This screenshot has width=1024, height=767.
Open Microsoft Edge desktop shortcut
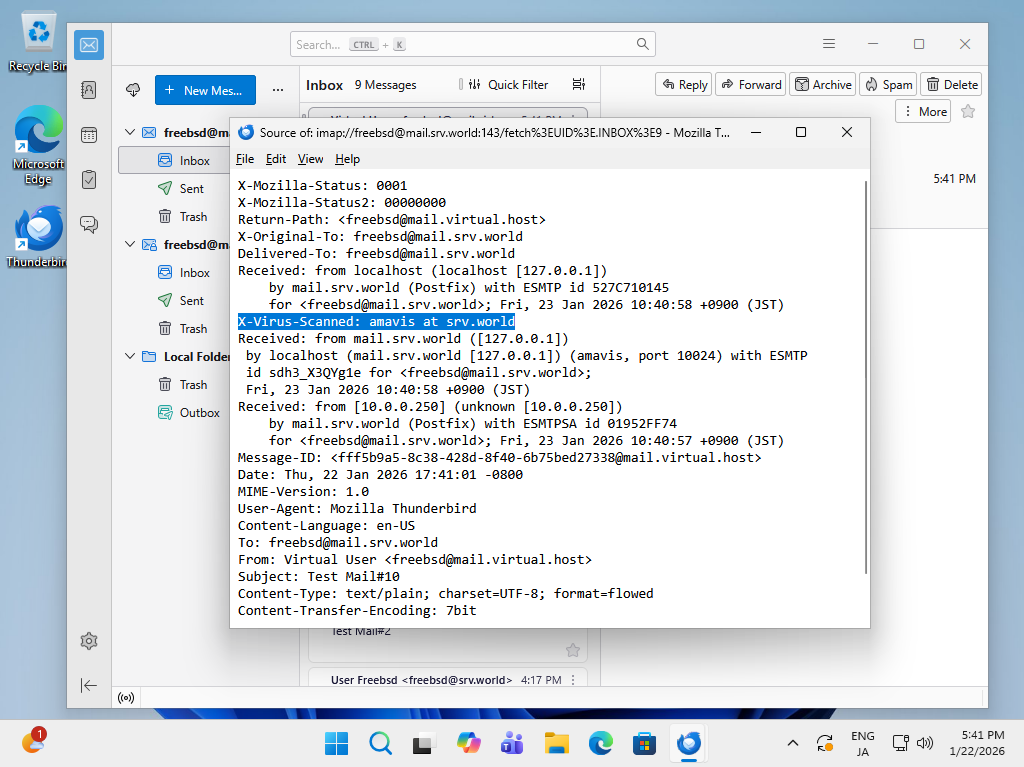[38, 146]
